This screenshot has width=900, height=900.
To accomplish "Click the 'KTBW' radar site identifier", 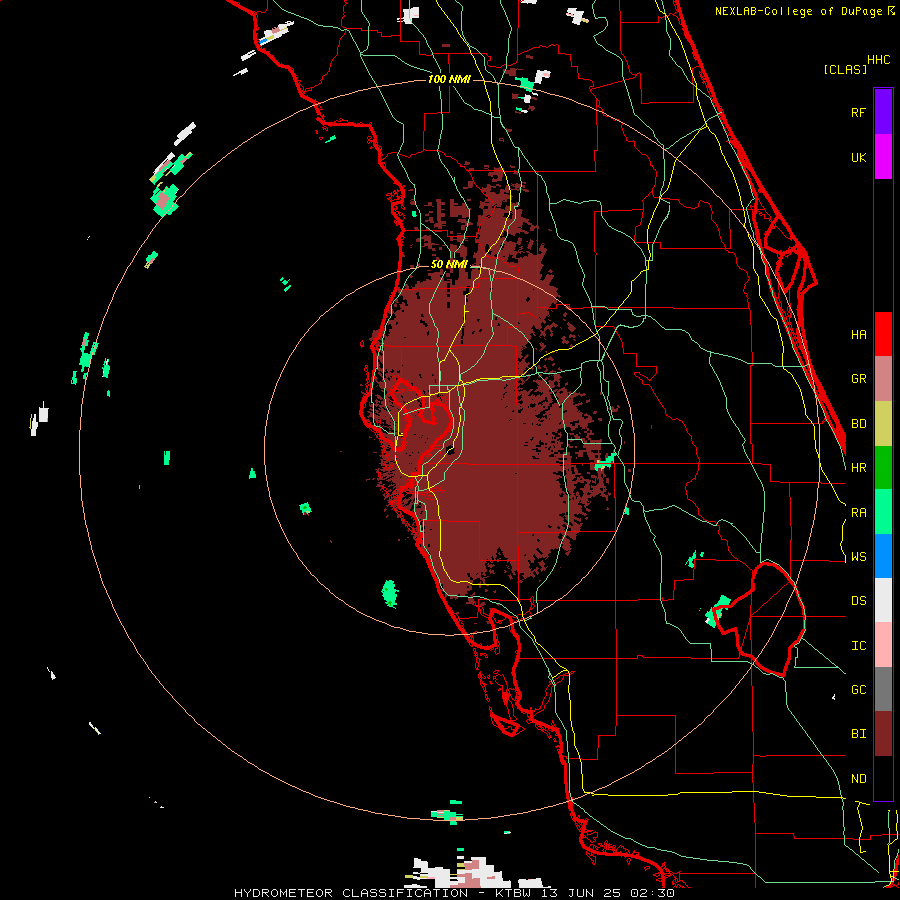I will pos(516,893).
